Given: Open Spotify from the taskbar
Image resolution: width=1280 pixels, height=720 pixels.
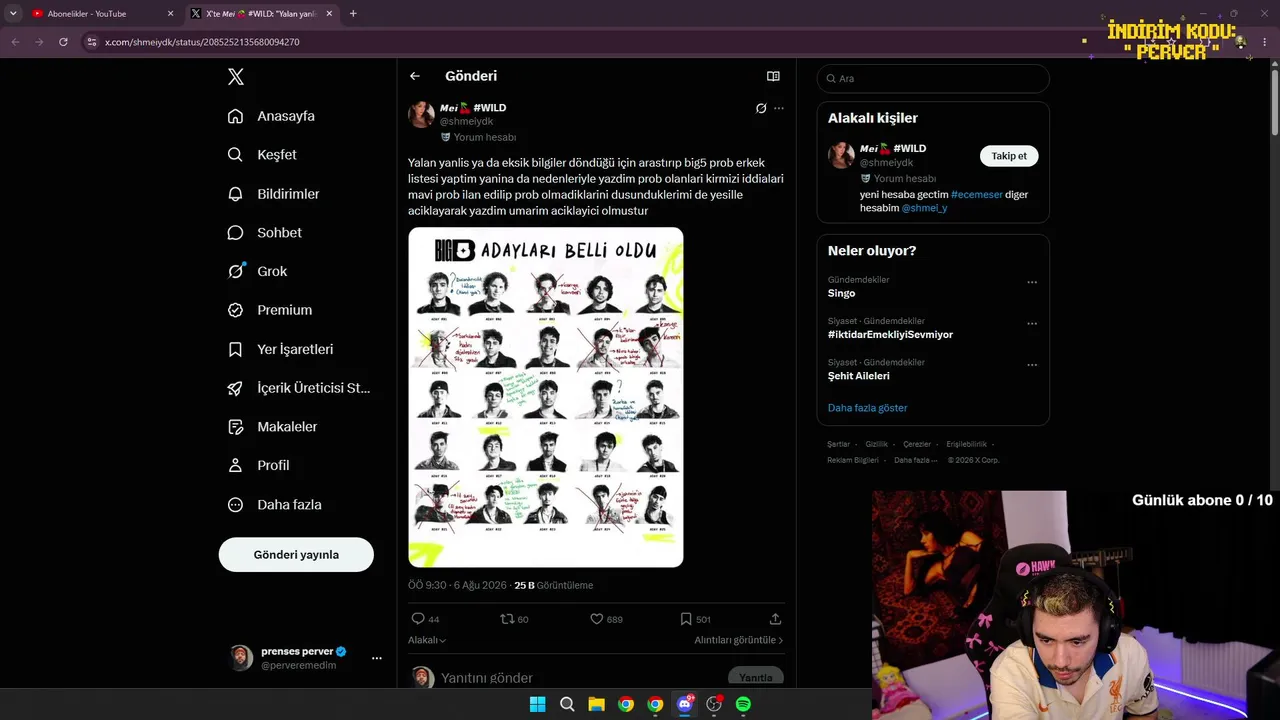Looking at the screenshot, I should point(743,704).
